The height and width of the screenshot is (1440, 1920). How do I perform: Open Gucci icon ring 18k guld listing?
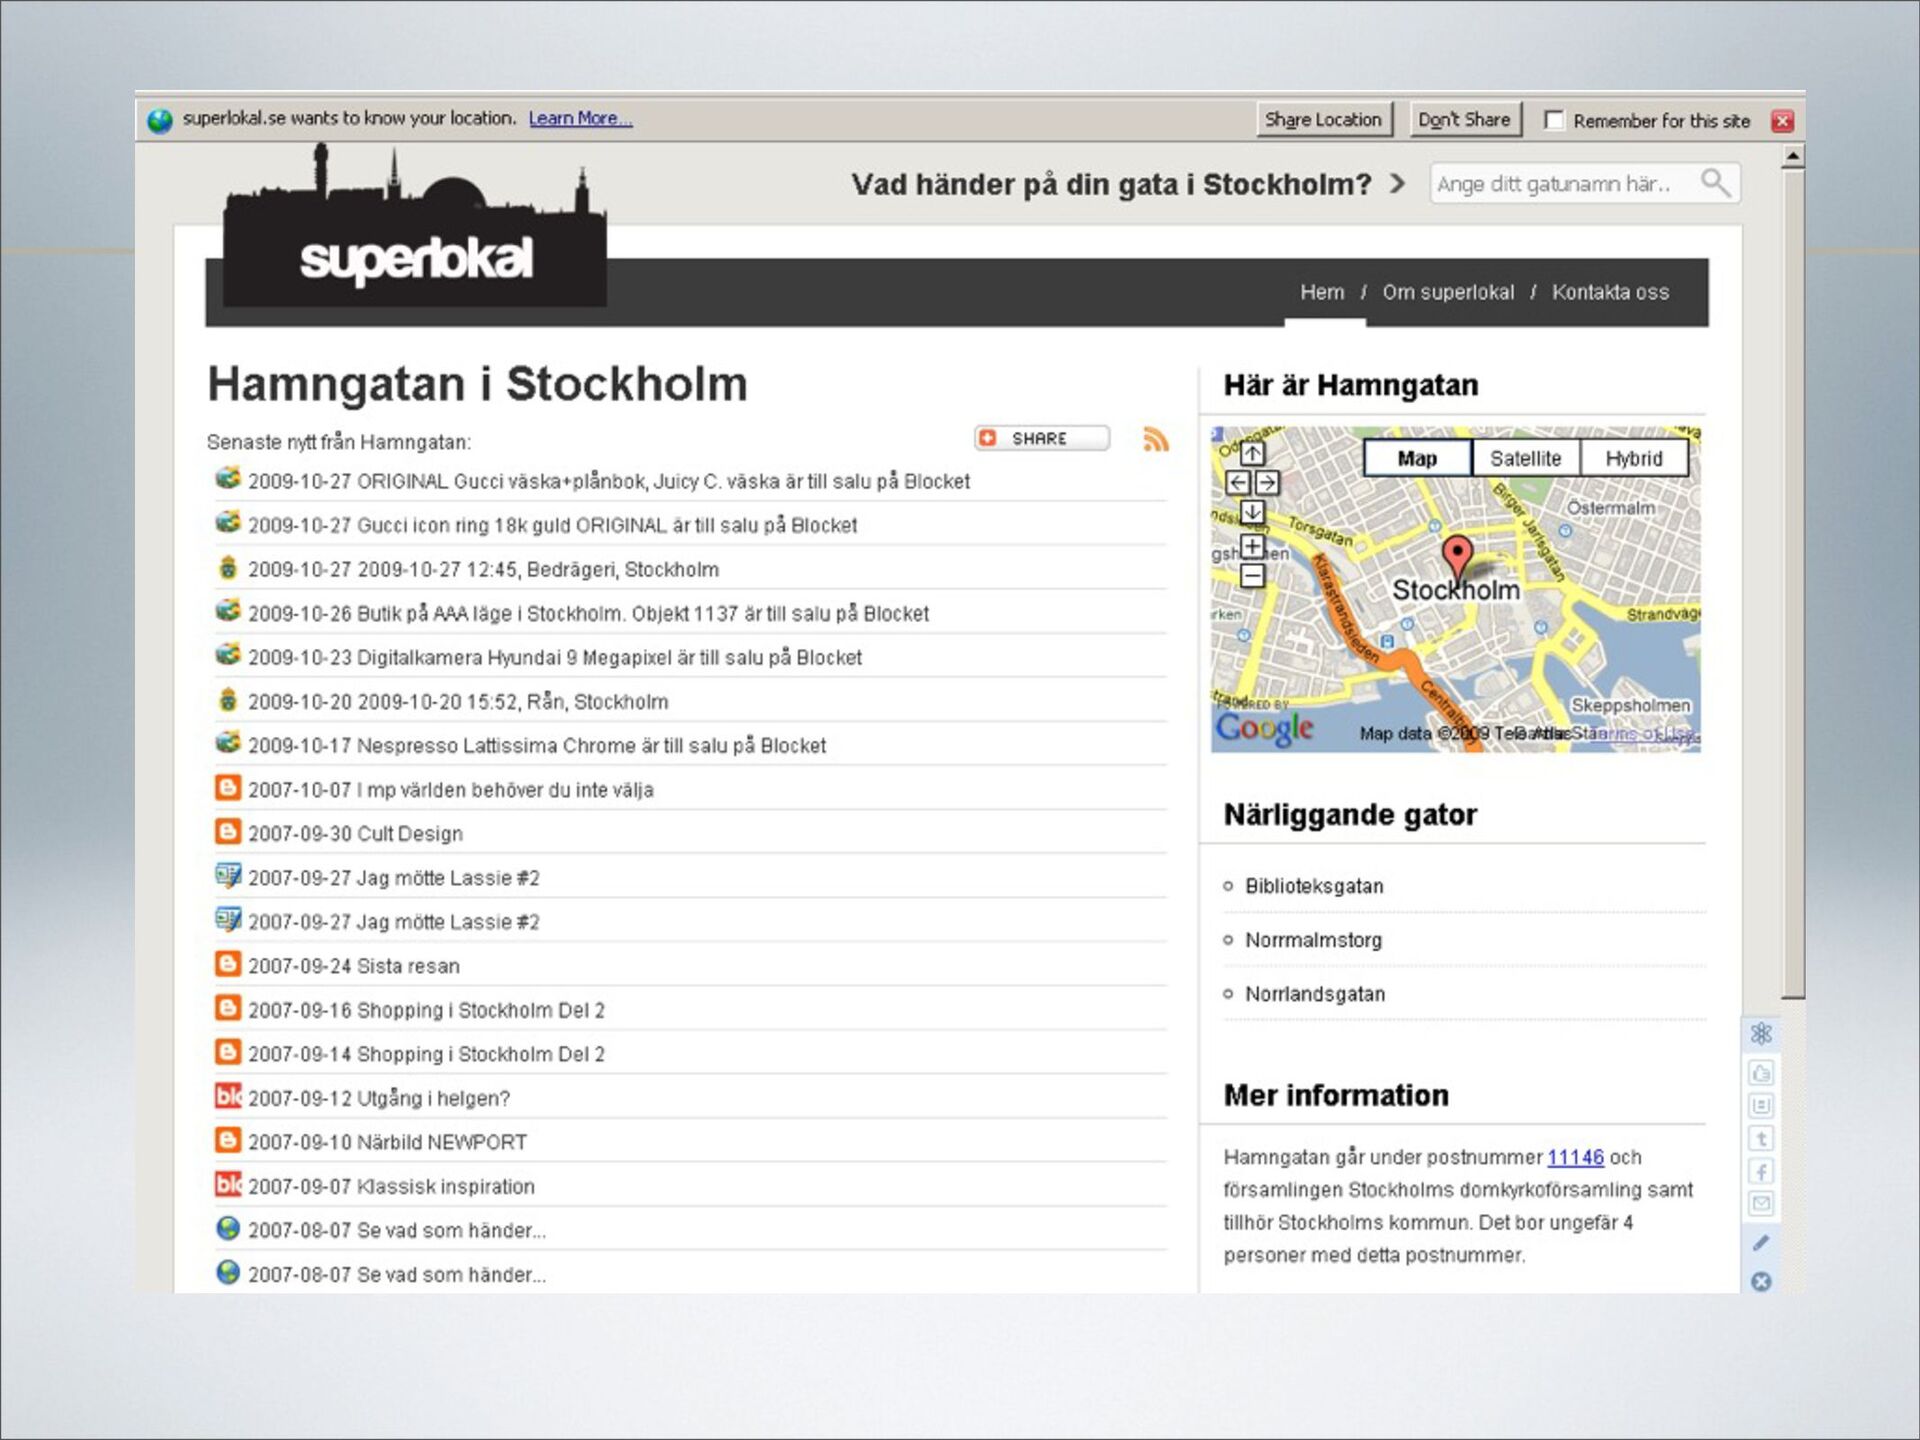click(553, 525)
